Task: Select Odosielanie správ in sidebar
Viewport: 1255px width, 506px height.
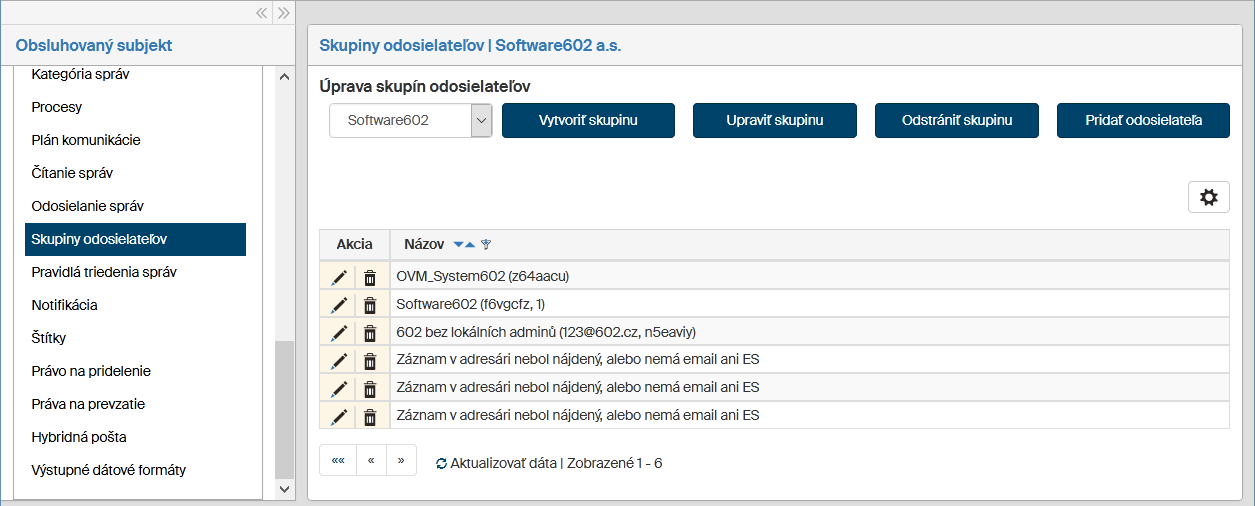Action: coord(88,206)
